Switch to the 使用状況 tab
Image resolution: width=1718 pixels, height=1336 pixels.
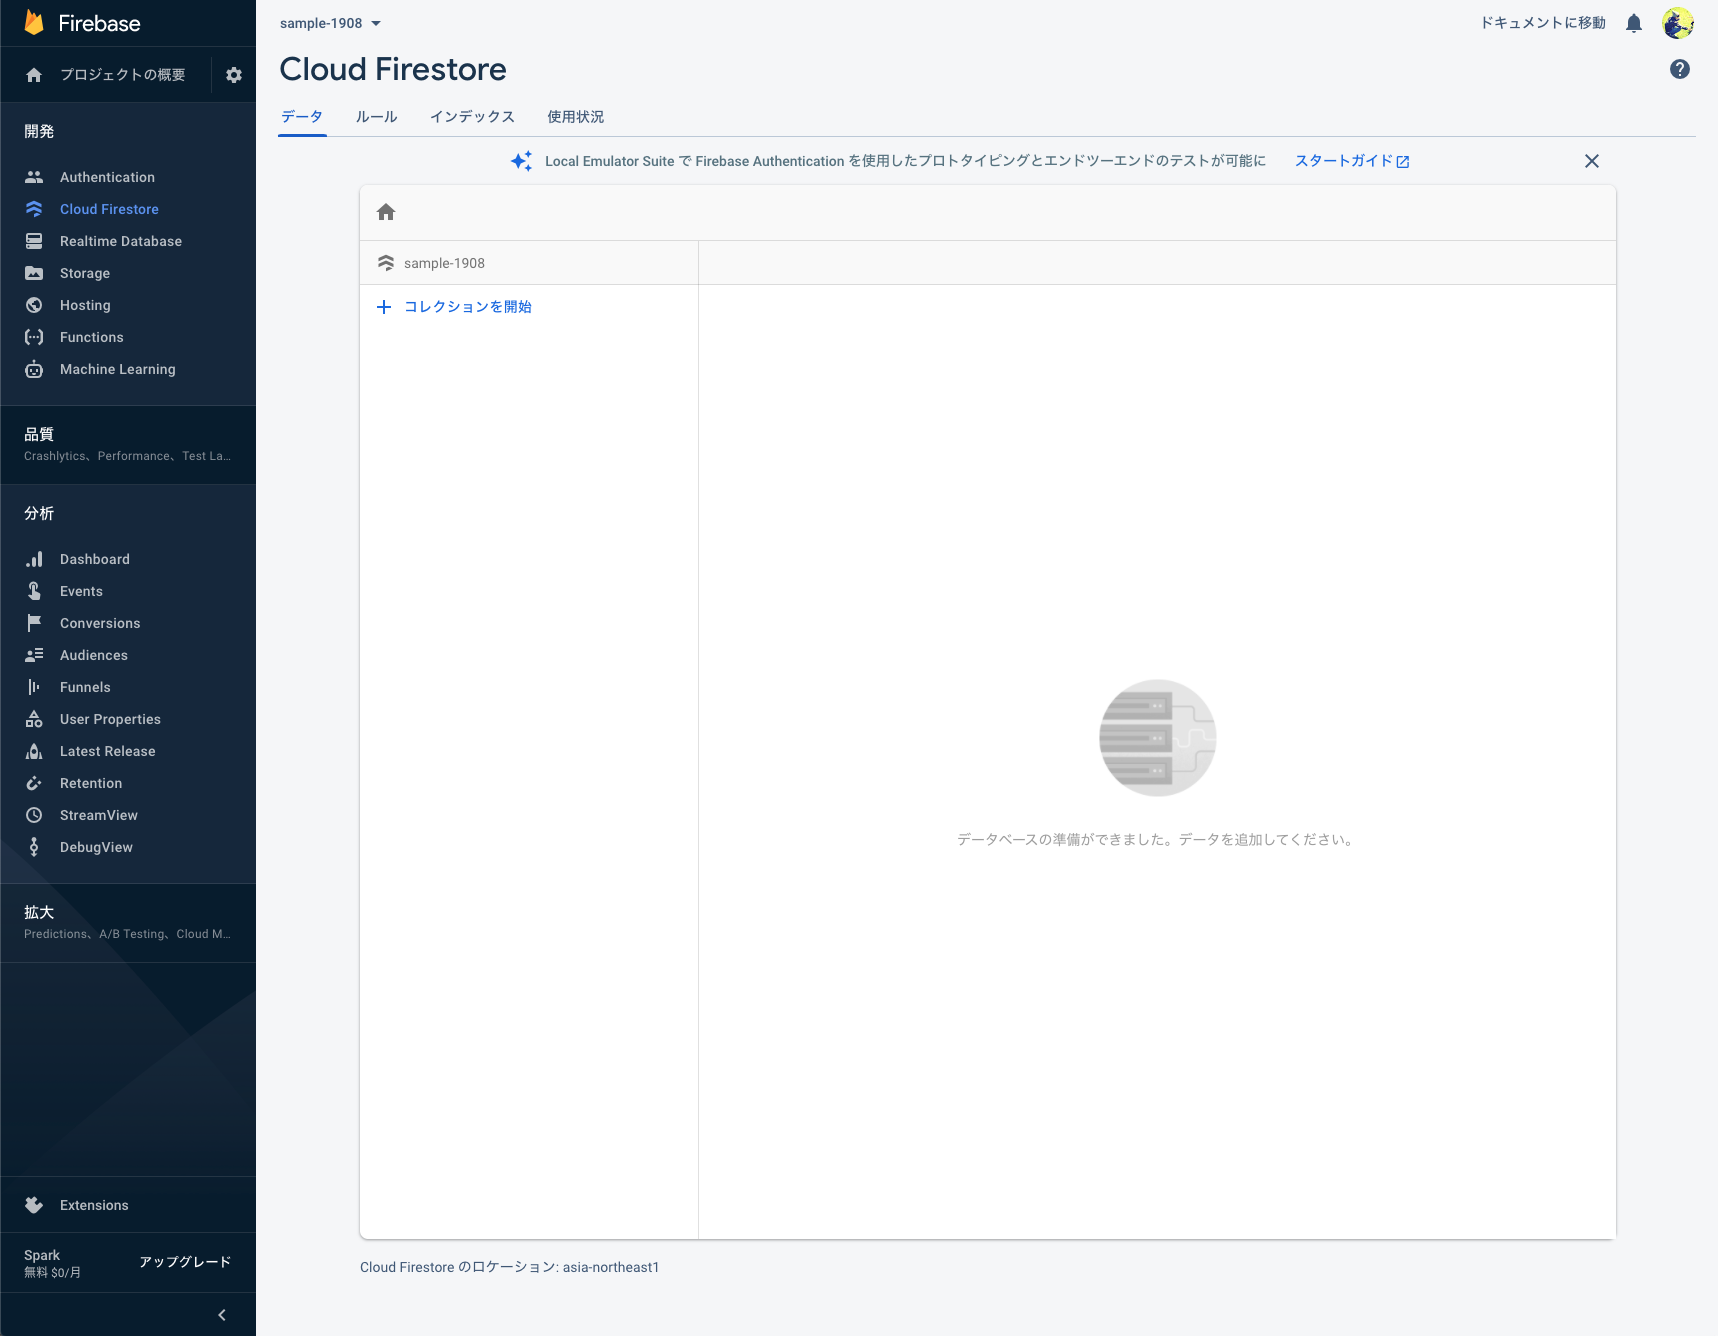click(576, 117)
